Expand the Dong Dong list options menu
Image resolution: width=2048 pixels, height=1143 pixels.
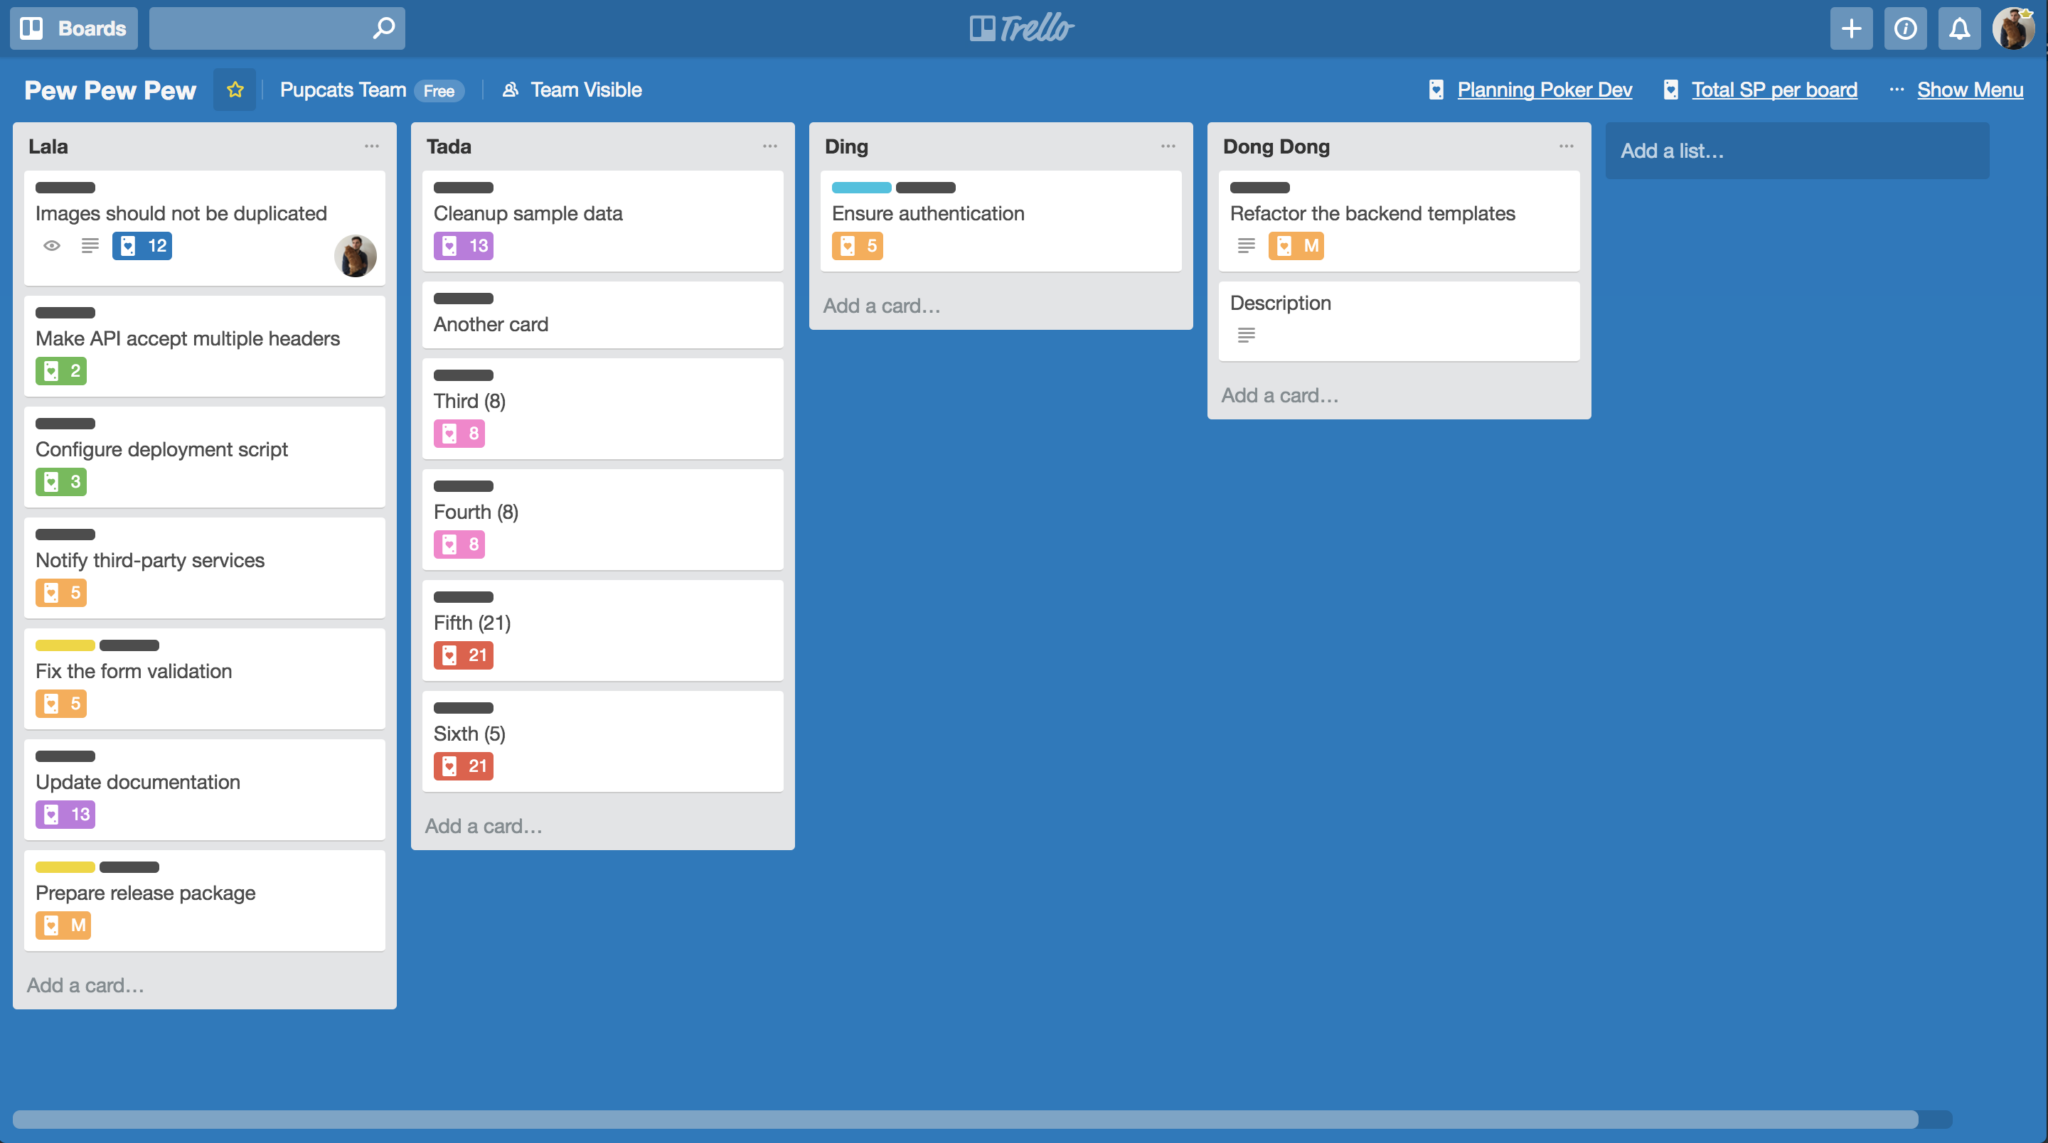(1566, 146)
